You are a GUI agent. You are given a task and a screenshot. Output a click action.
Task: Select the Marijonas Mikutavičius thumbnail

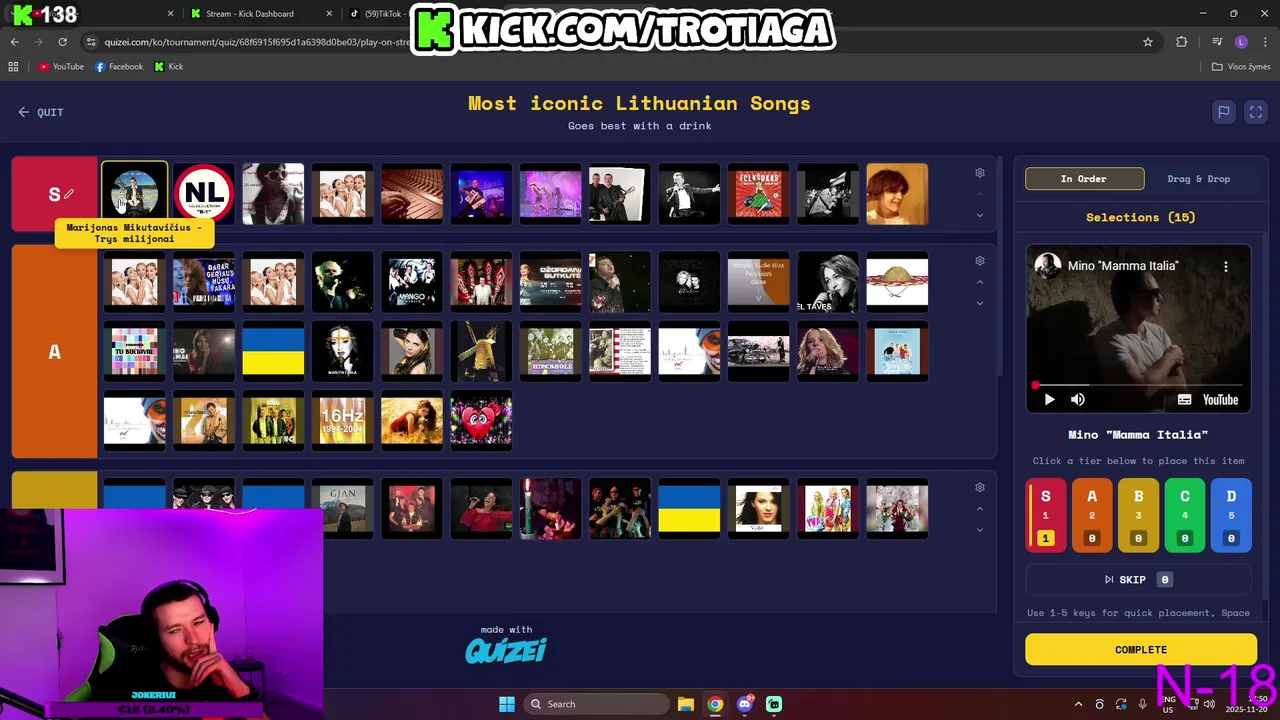pyautogui.click(x=134, y=193)
